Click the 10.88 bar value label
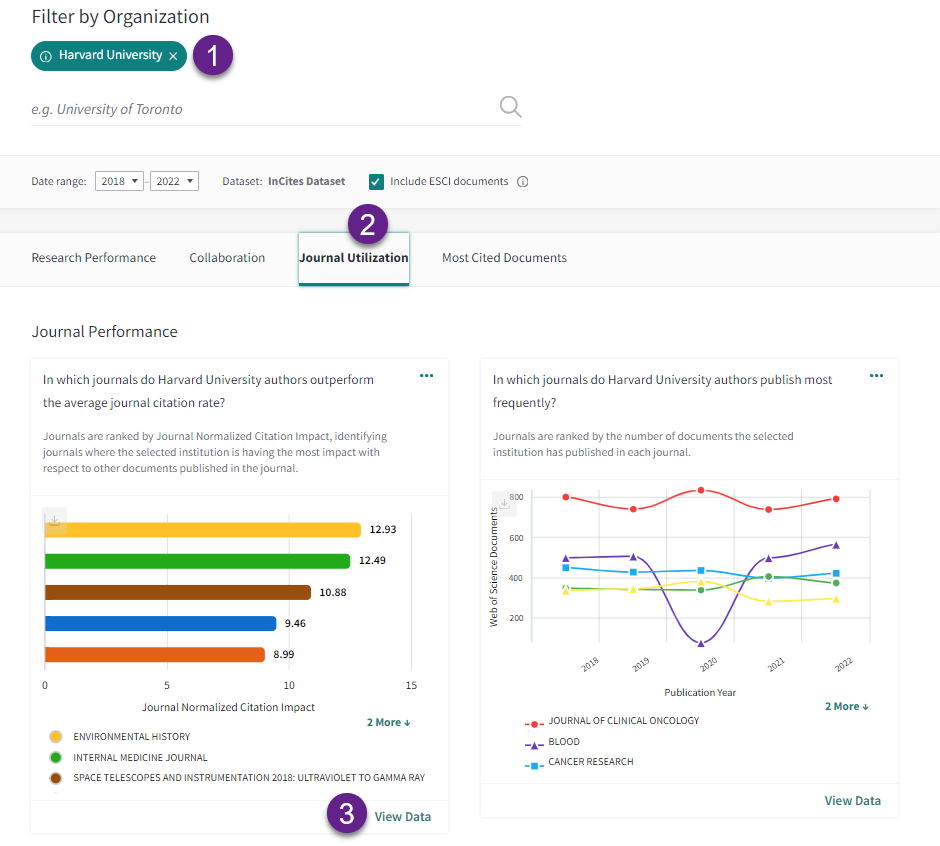940x846 pixels. (333, 592)
